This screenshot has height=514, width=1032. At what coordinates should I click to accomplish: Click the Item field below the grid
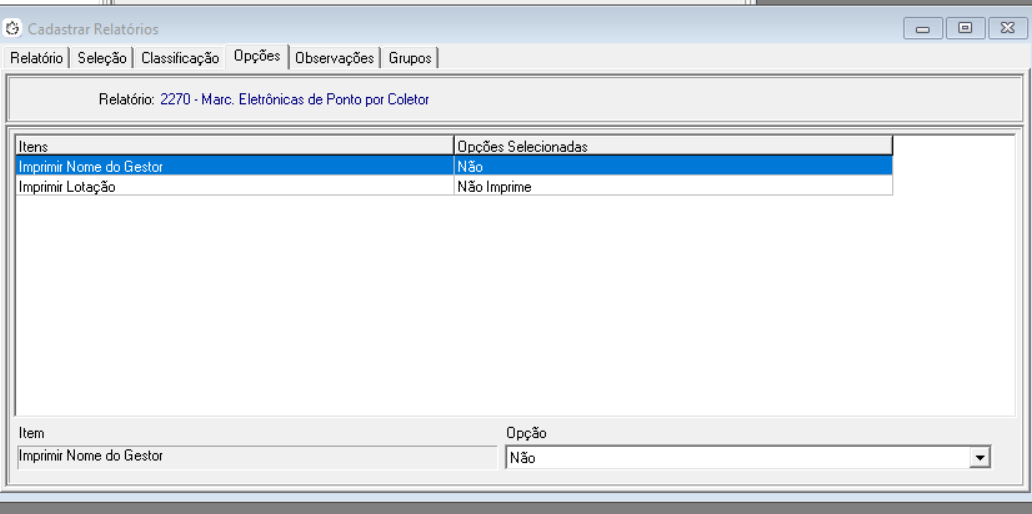[255, 457]
